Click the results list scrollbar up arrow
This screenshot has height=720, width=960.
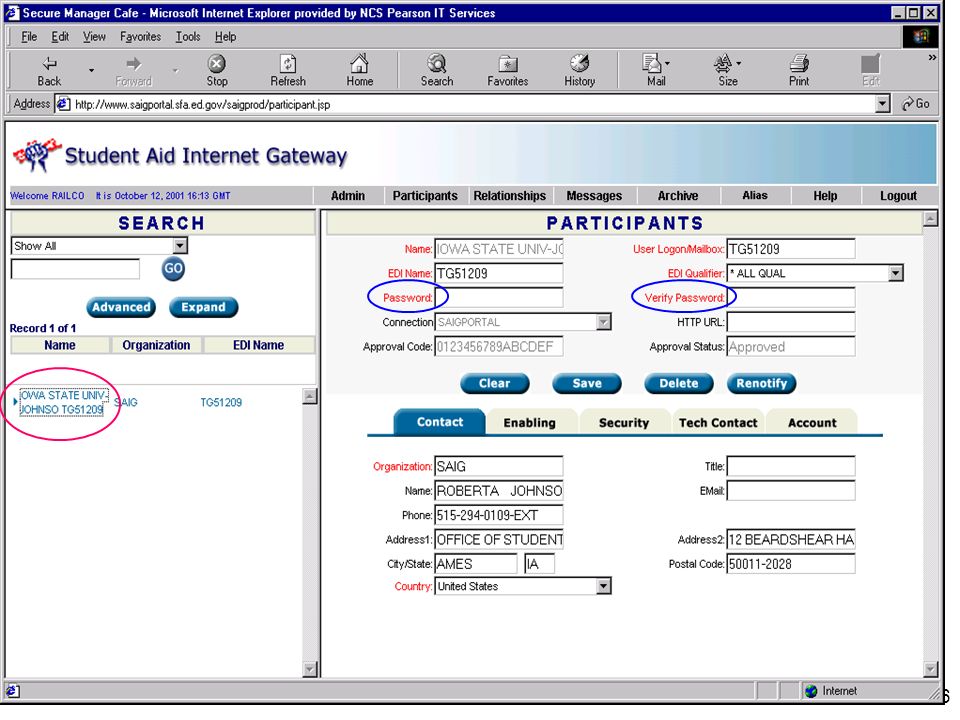(x=310, y=396)
